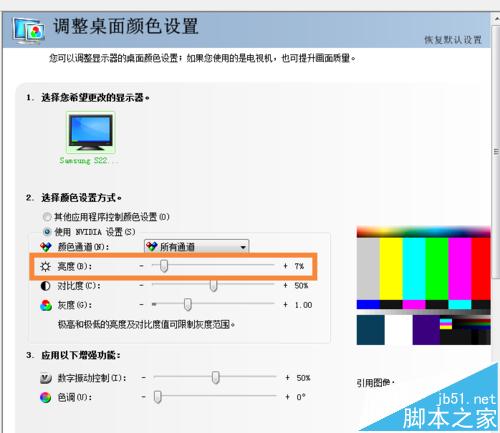This screenshot has height=433, width=500.
Task: Select 其他应用程序控制颜色设置 radio button
Action: click(x=47, y=217)
